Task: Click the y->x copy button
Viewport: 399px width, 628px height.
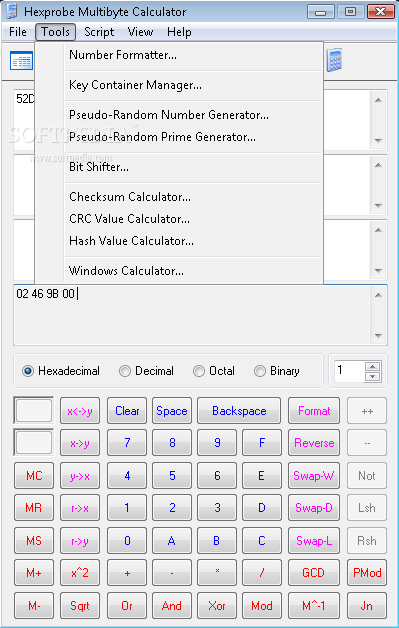Action: pos(80,476)
